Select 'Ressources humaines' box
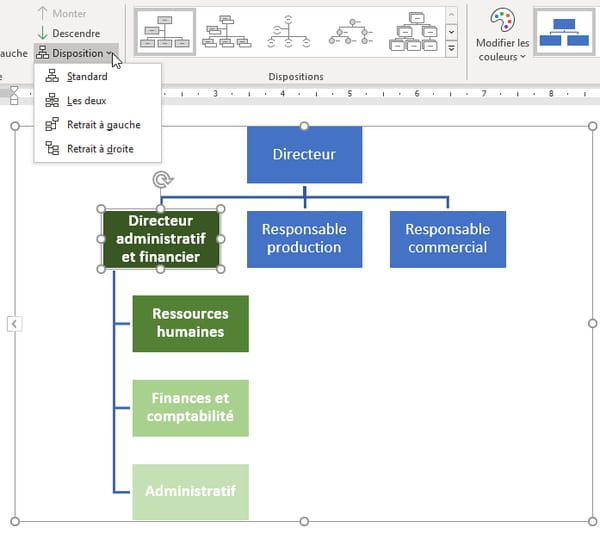Screen dimensions: 600x534 pos(191,324)
